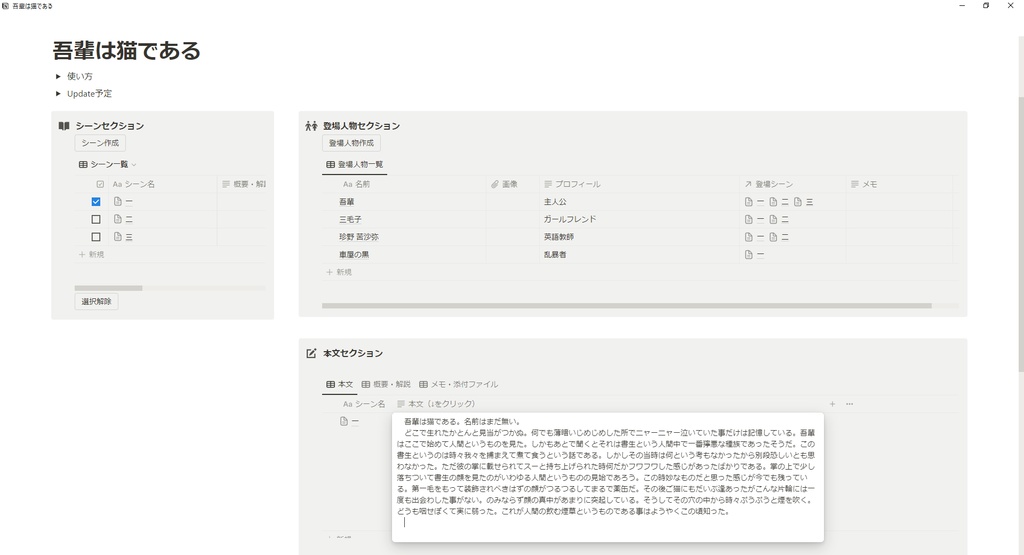The image size is (1024, 555).
Task: Click the page vertical scrollbar
Action: [1020, 235]
